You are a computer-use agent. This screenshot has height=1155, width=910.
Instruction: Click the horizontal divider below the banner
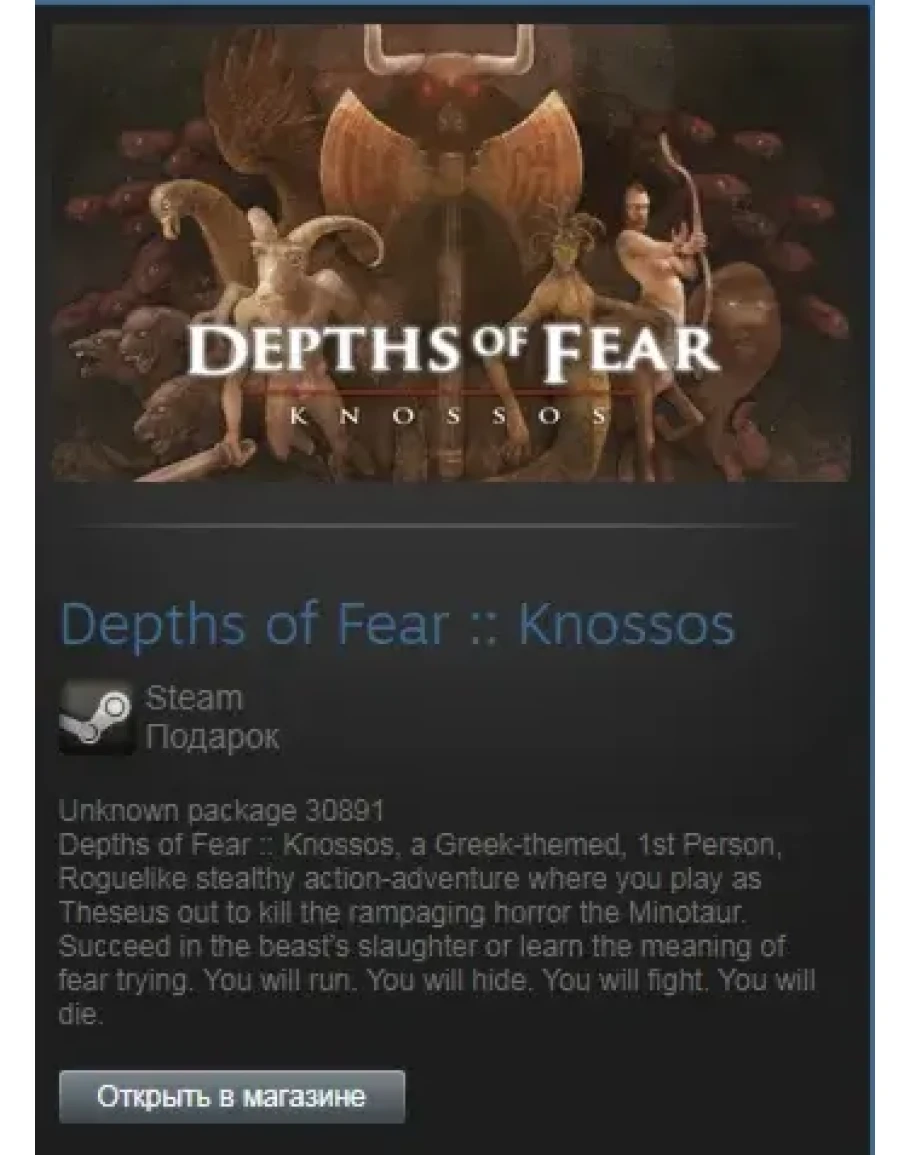(435, 526)
